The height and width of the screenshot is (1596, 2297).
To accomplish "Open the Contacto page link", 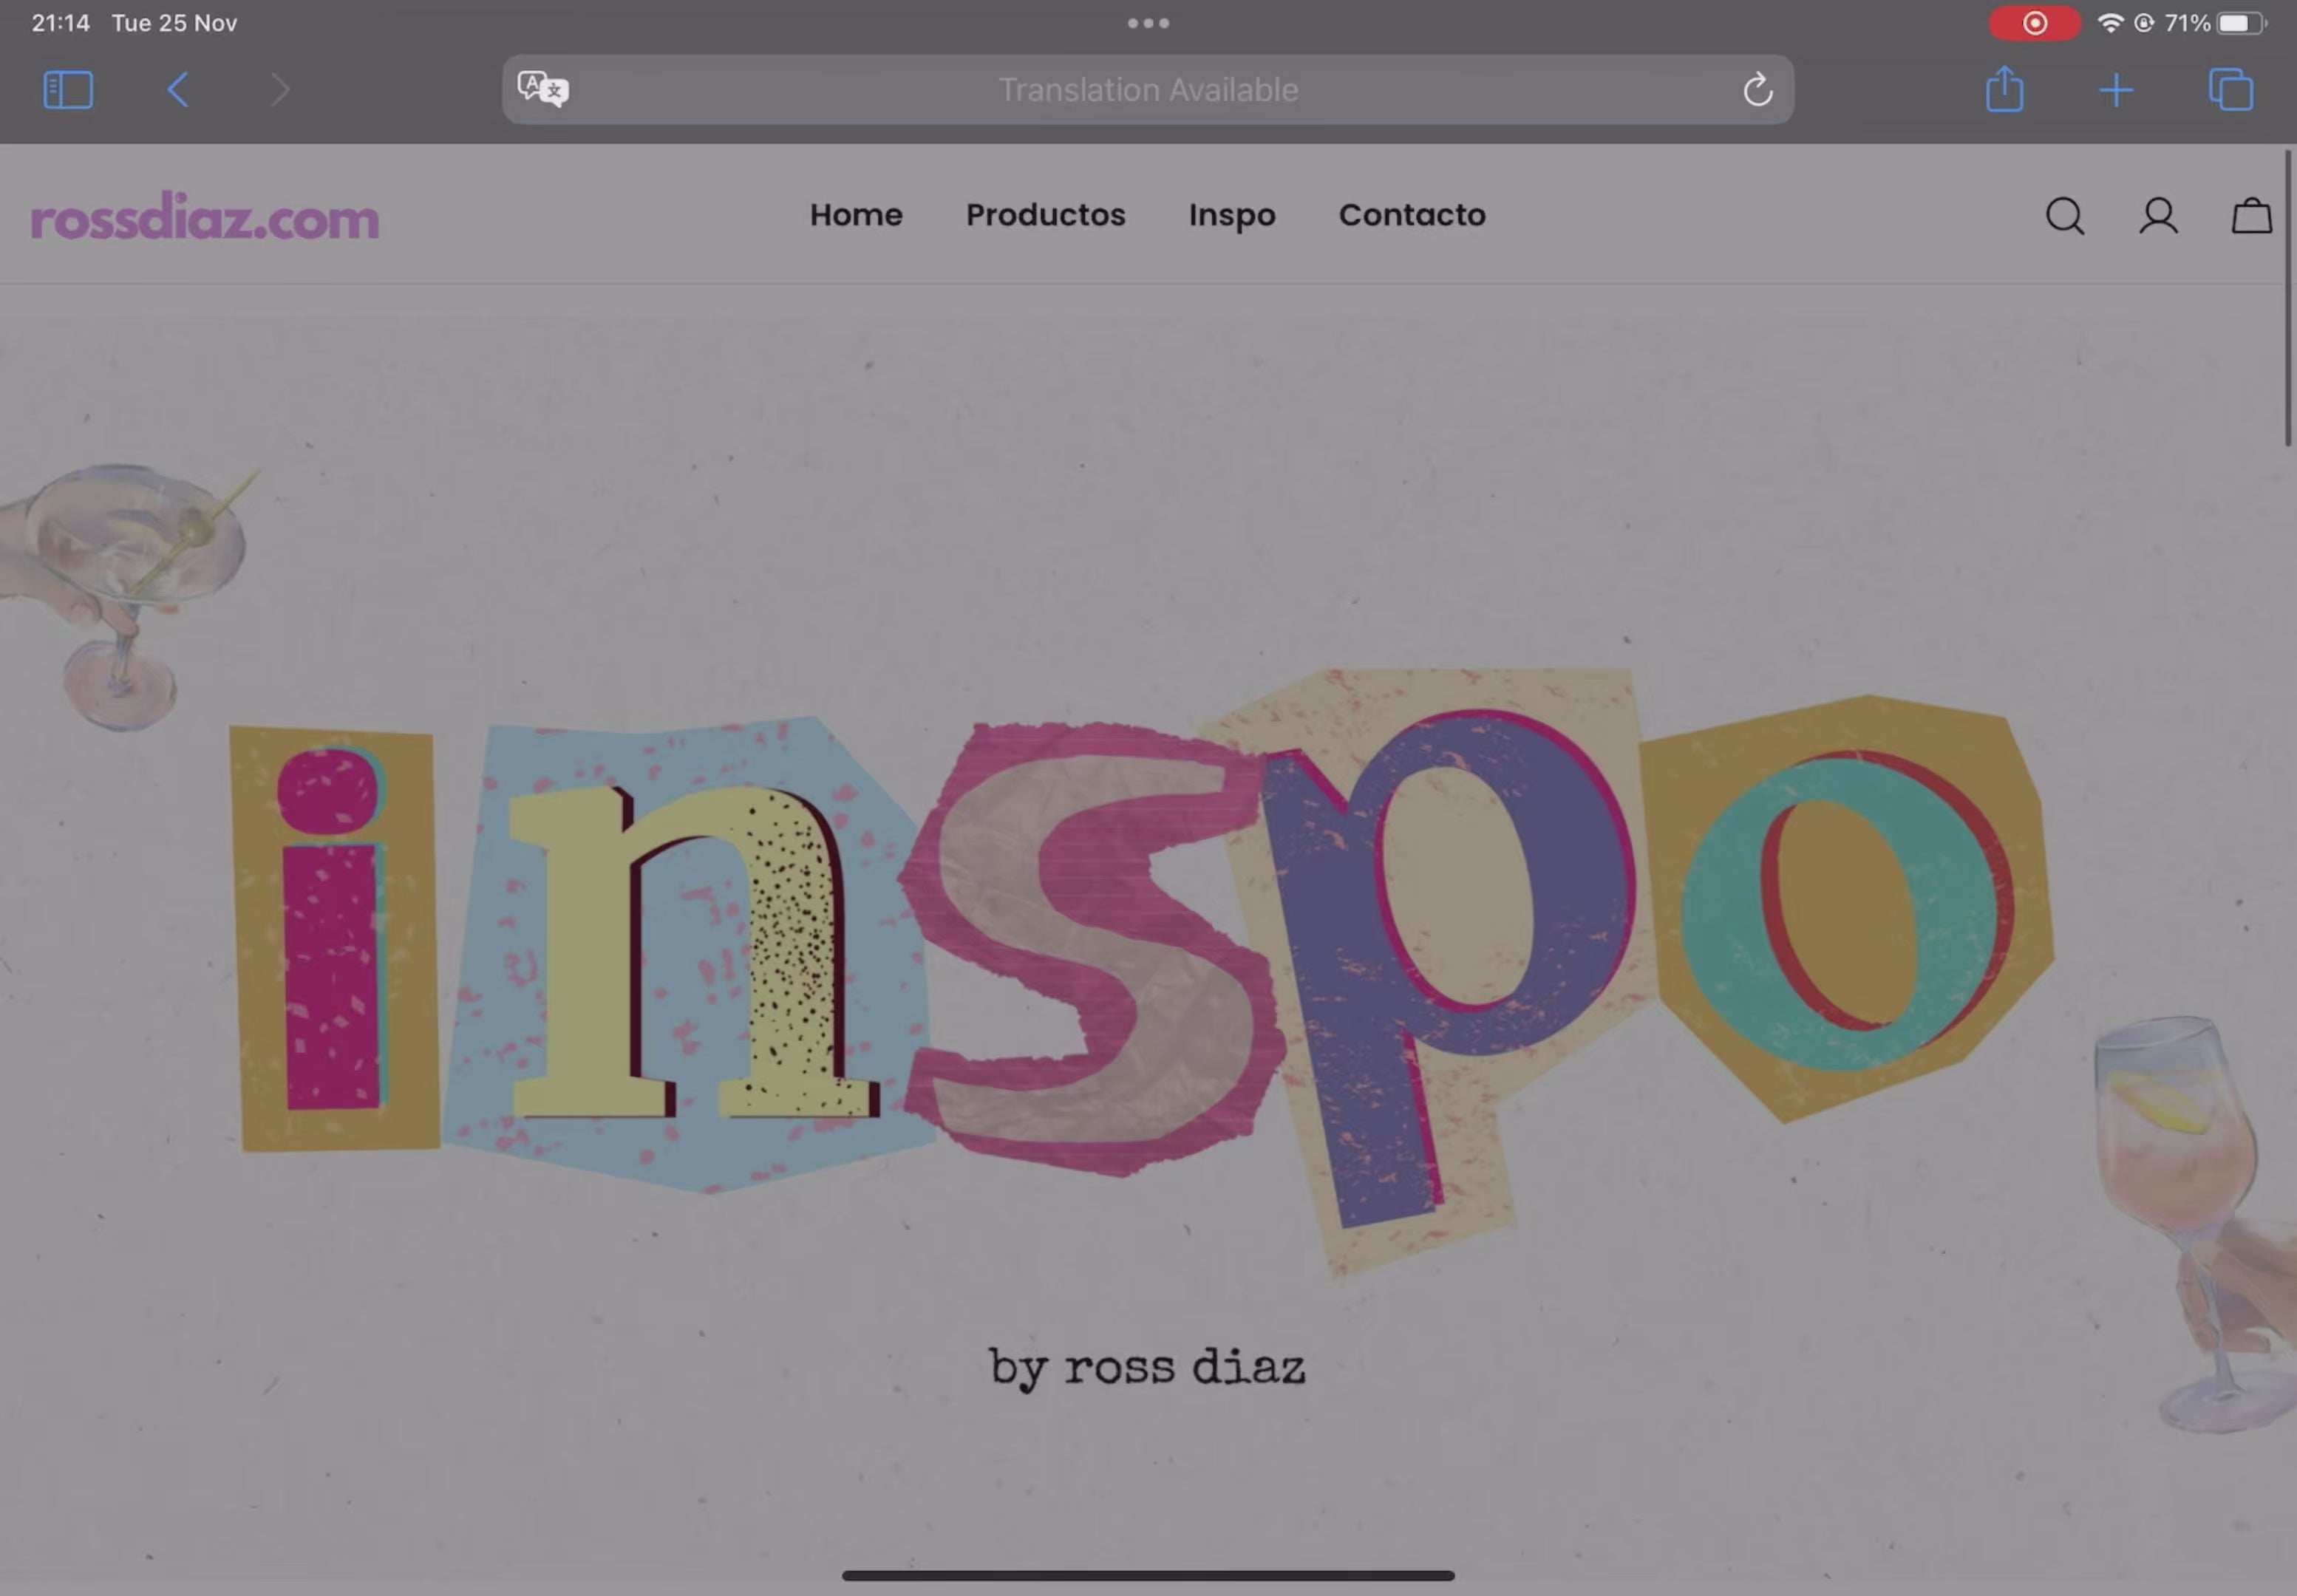I will click(1412, 215).
